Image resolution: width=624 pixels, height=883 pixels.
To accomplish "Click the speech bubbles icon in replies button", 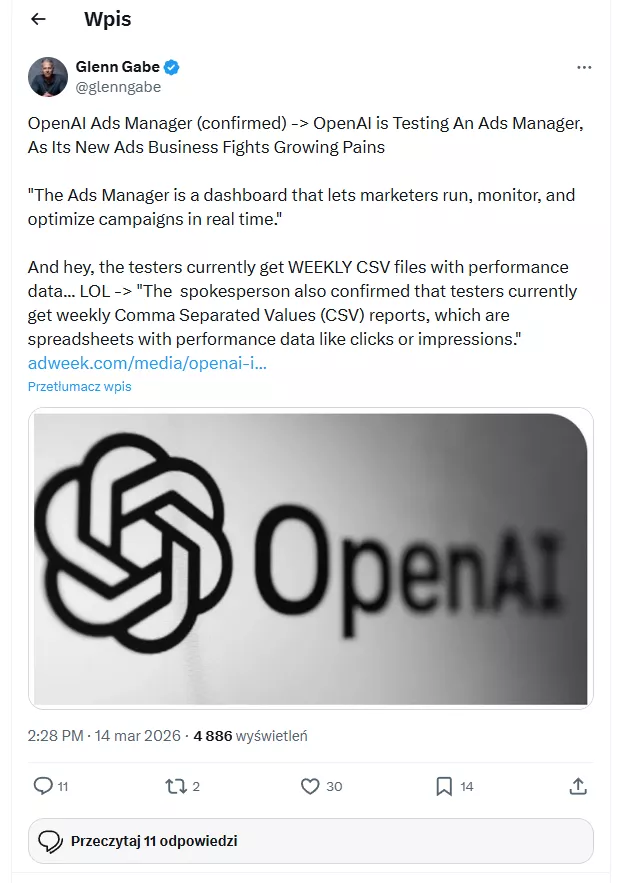I will pos(50,841).
